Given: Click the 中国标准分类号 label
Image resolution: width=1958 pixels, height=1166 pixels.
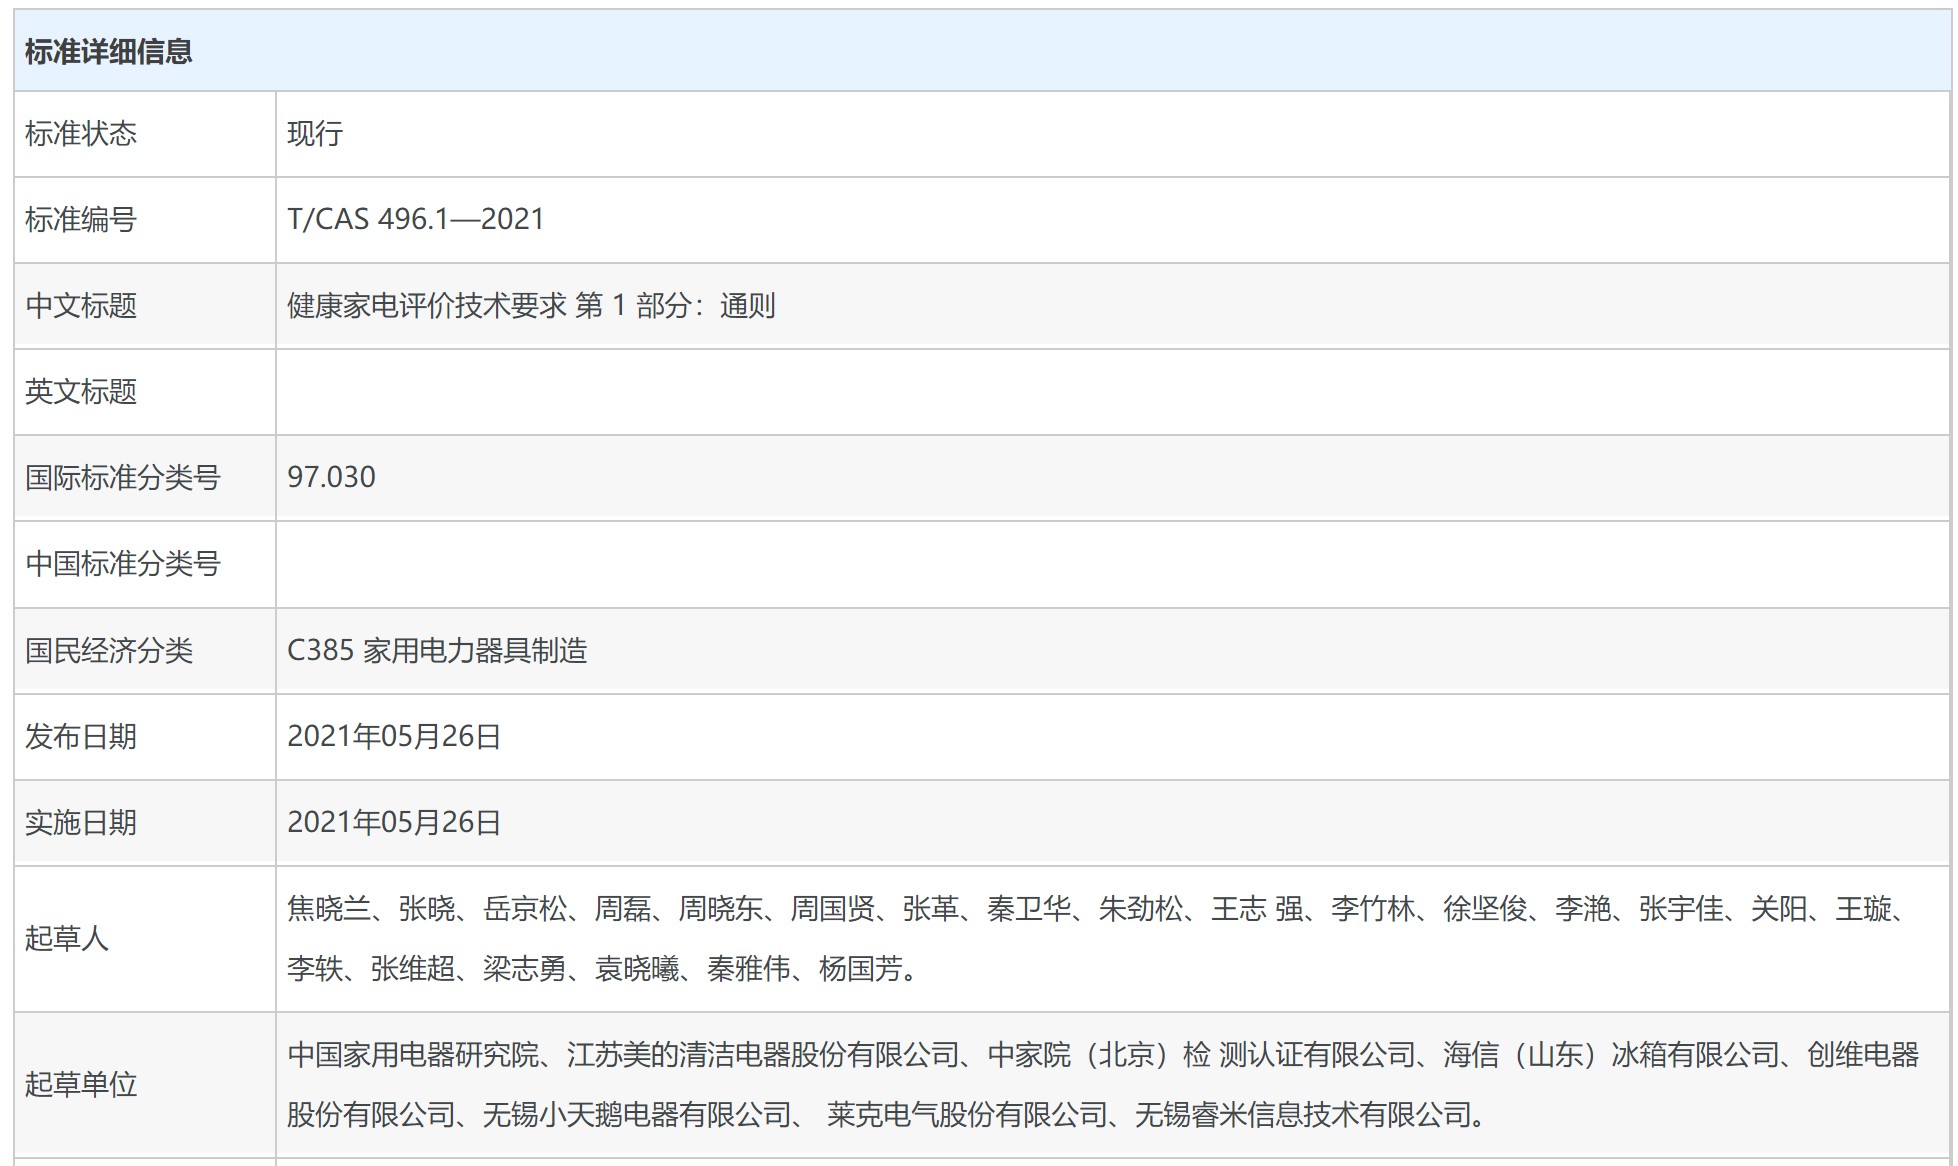Looking at the screenshot, I should click(123, 564).
